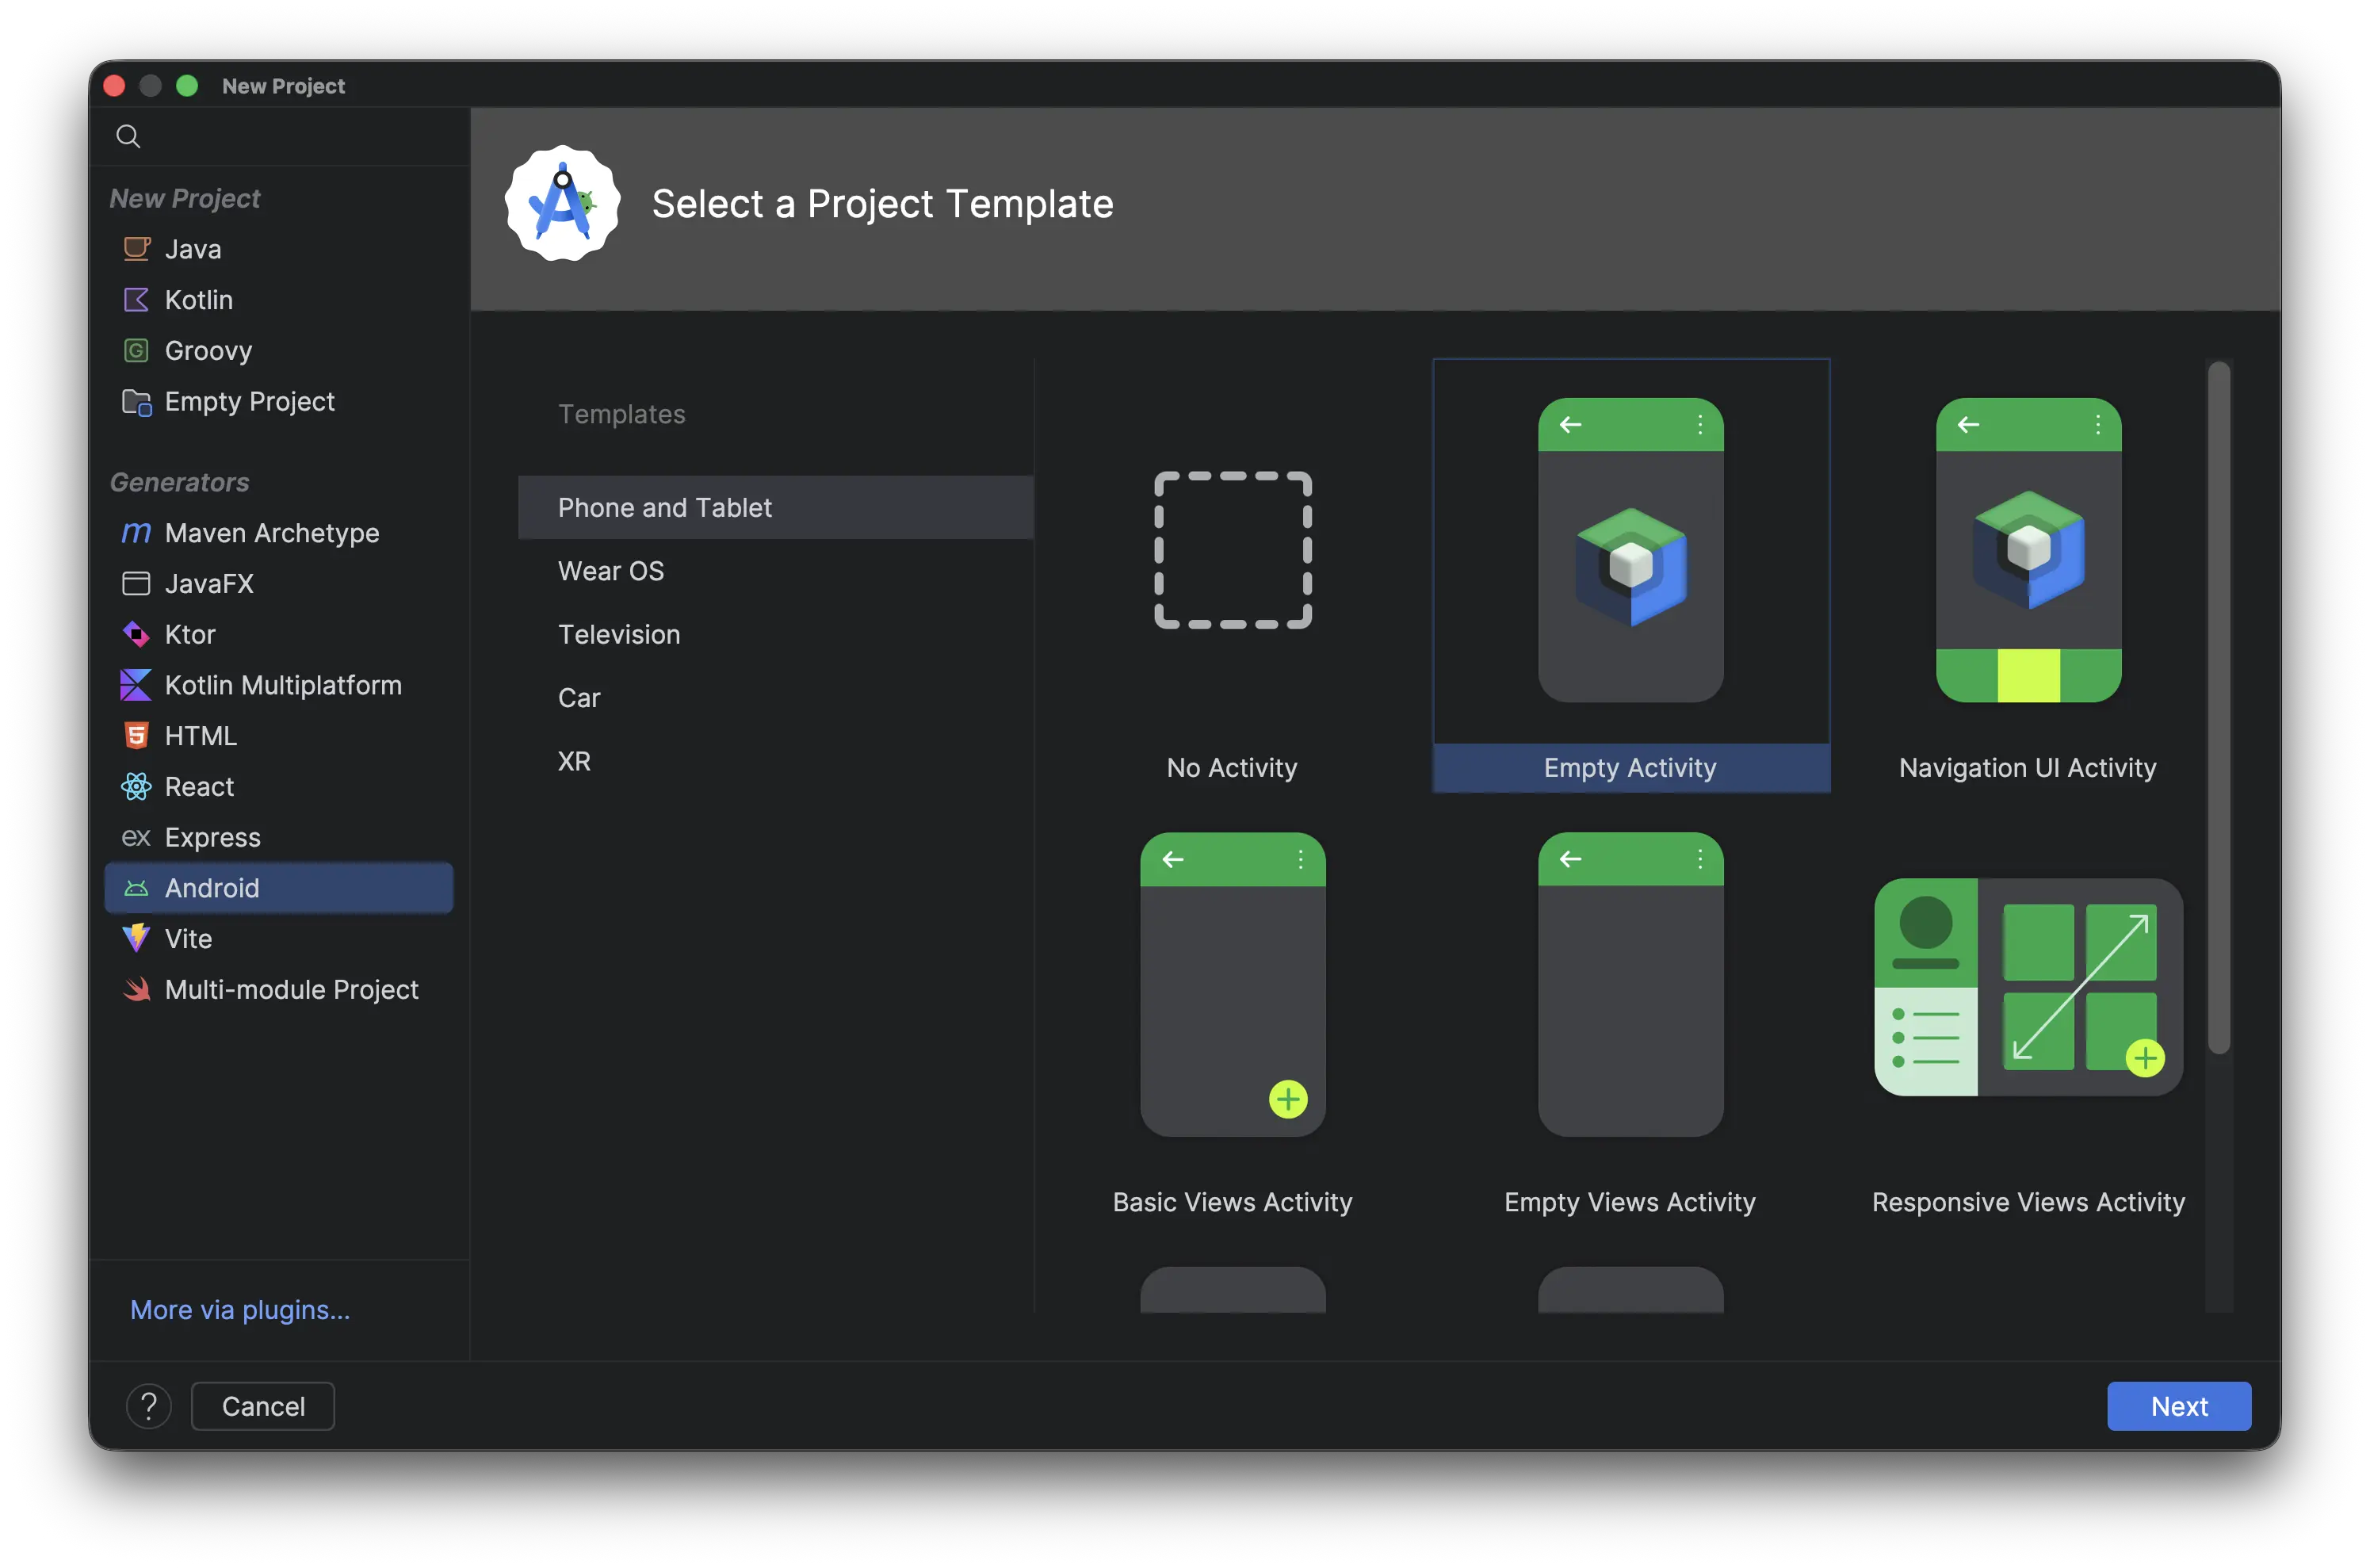Select React generator
The width and height of the screenshot is (2370, 1568).
(279, 787)
